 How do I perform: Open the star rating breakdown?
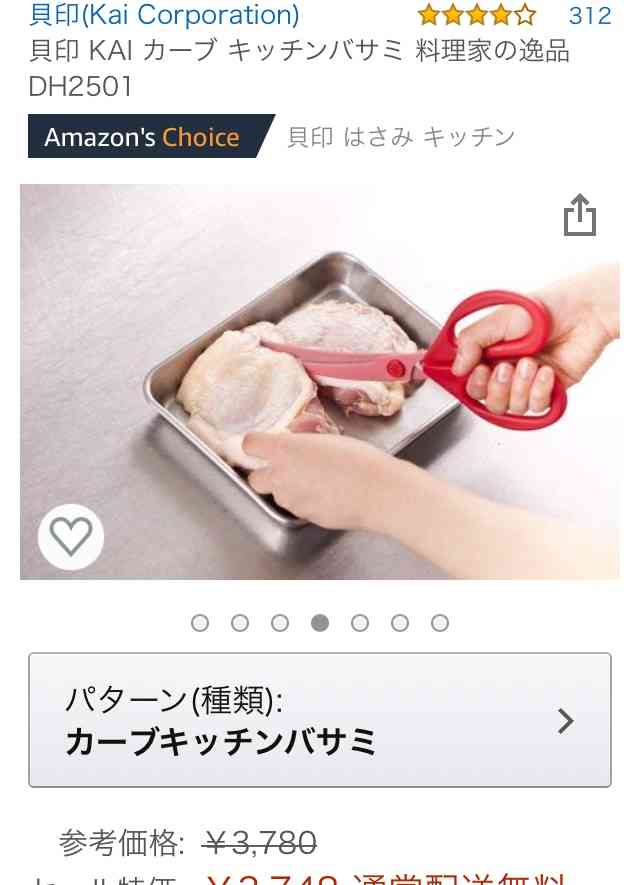tap(477, 15)
